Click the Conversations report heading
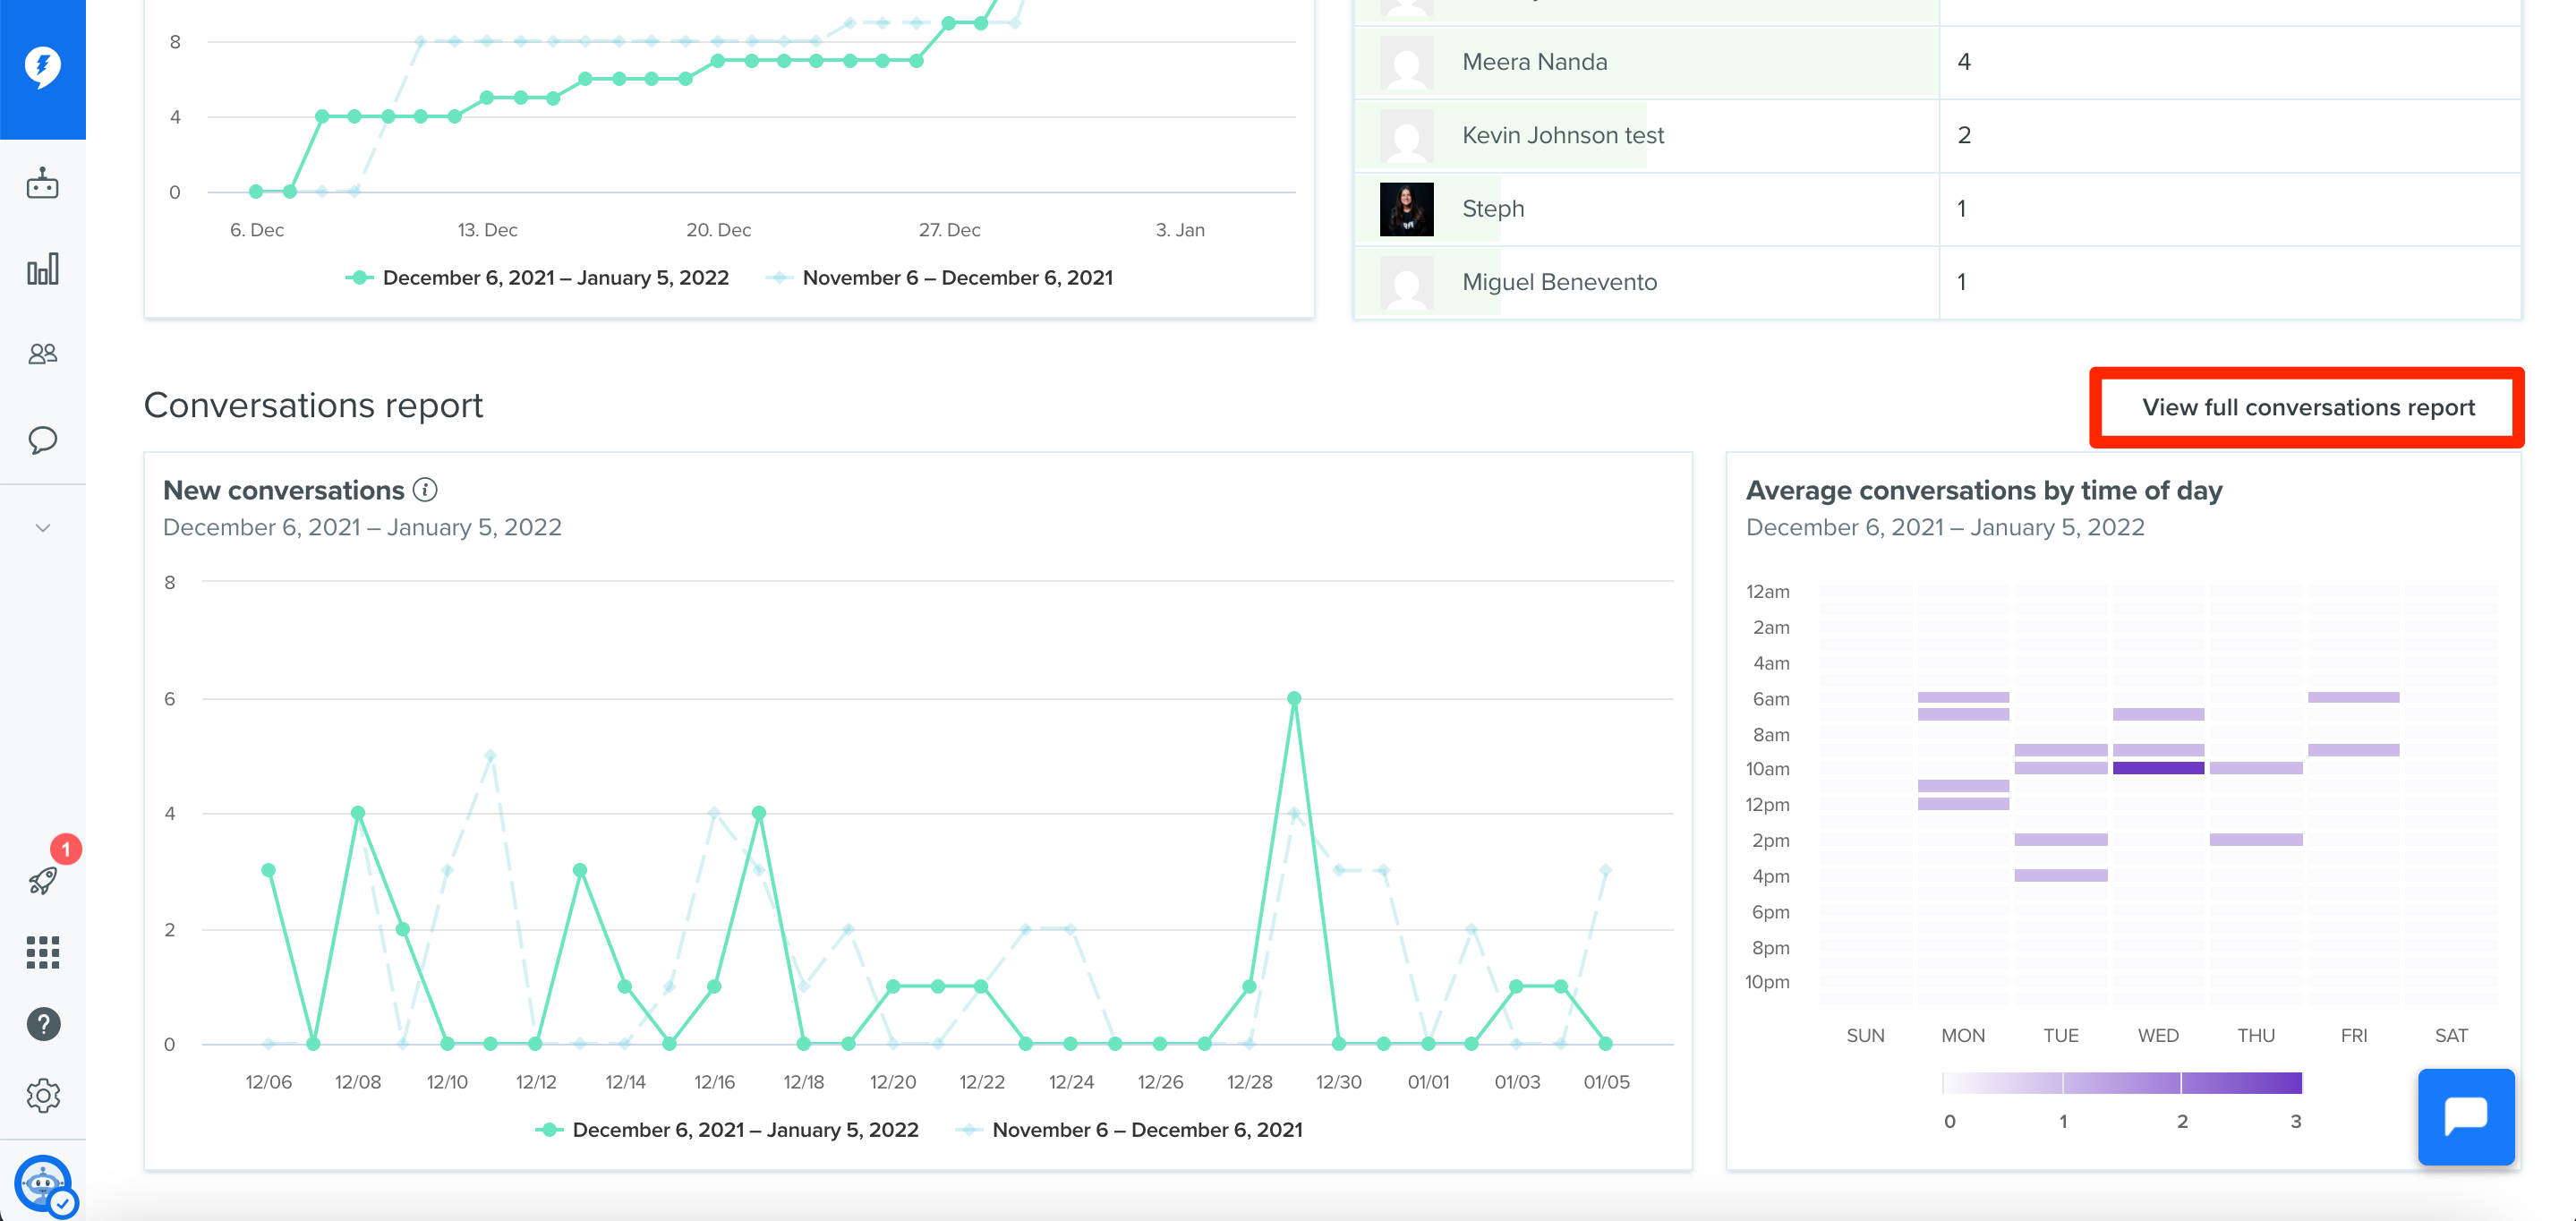Viewport: 2576px width, 1221px height. click(x=313, y=405)
